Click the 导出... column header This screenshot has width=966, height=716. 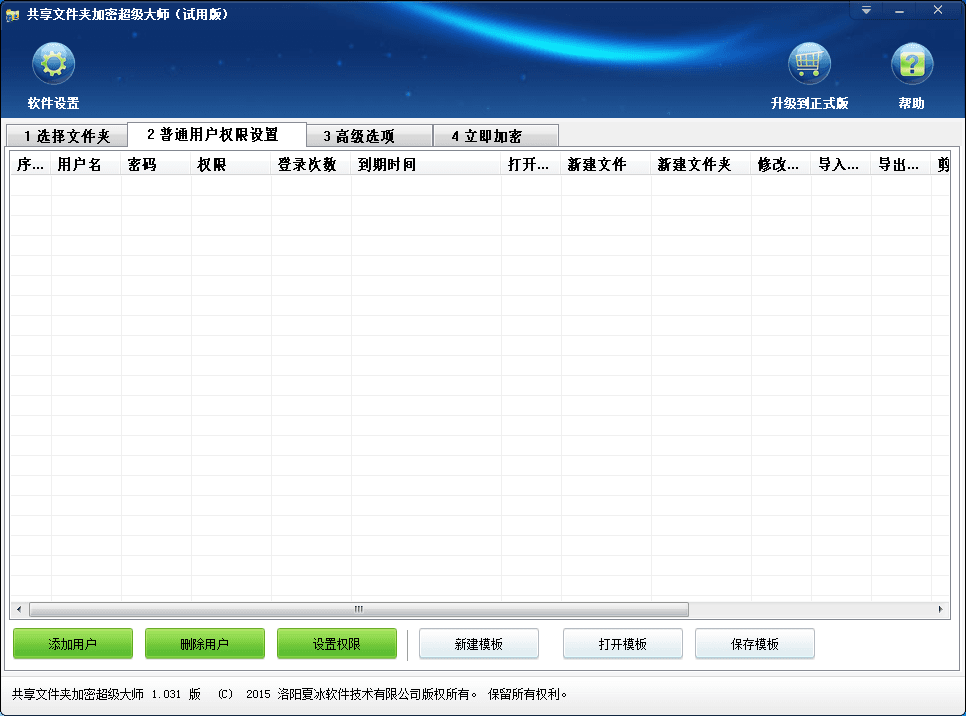[901, 165]
